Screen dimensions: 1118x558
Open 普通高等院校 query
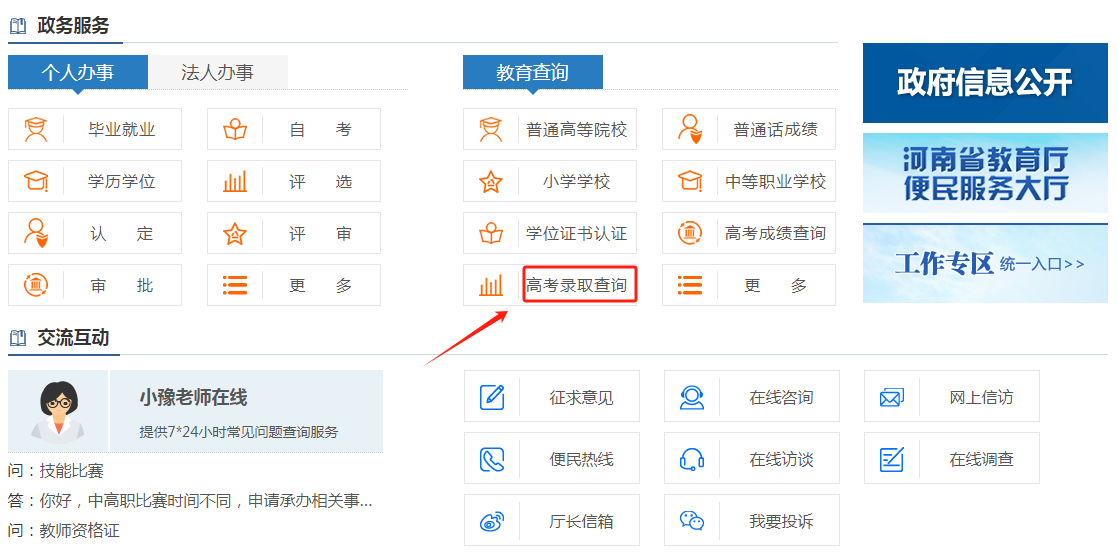point(577,130)
